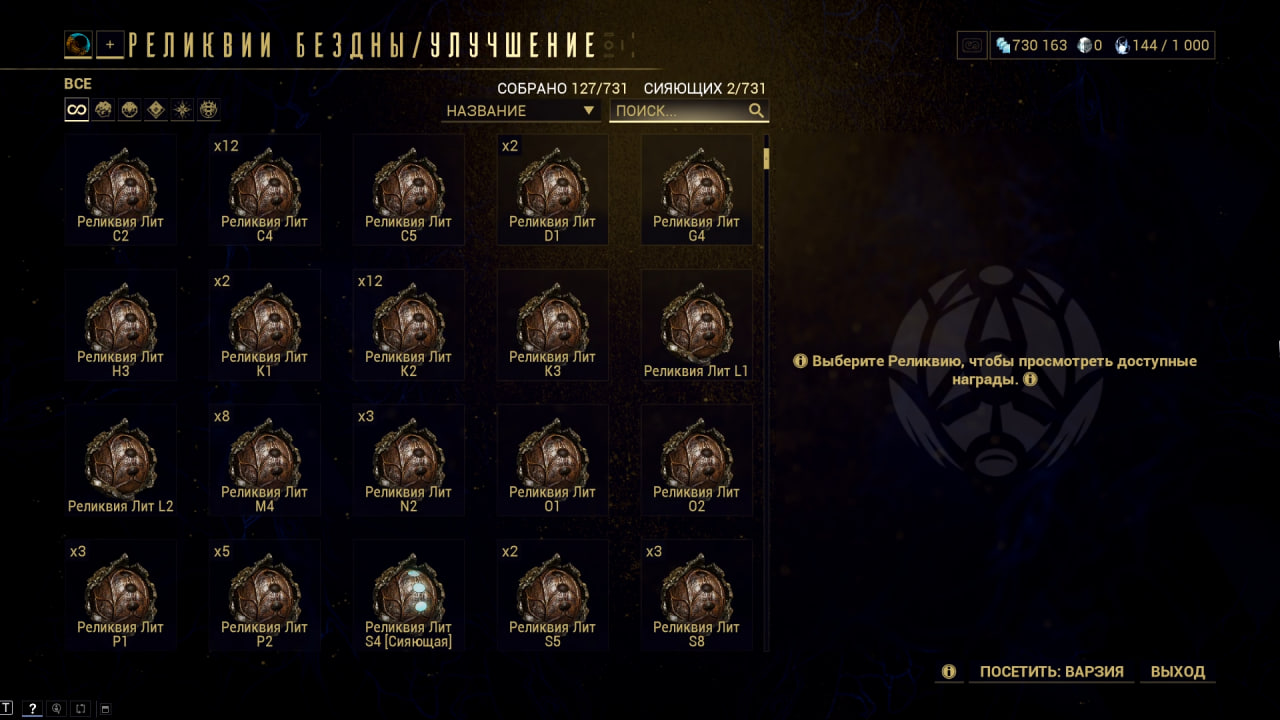Click the info icon beside Посетить: Варзия

(949, 672)
